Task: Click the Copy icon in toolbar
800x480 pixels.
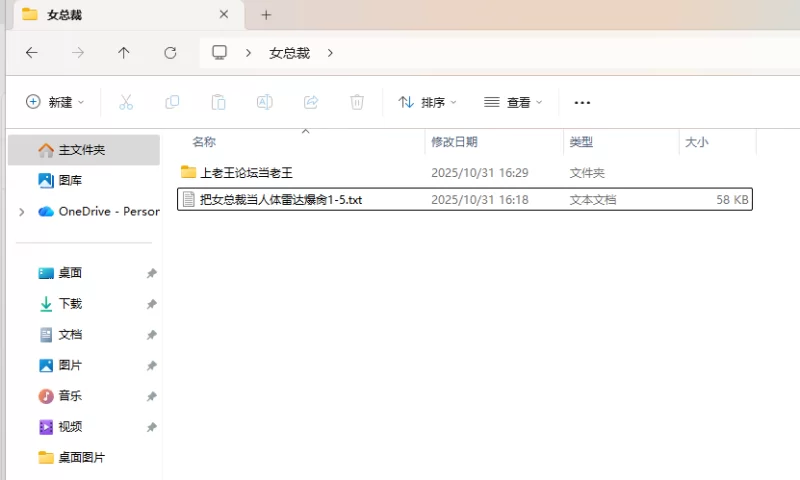Action: click(172, 102)
